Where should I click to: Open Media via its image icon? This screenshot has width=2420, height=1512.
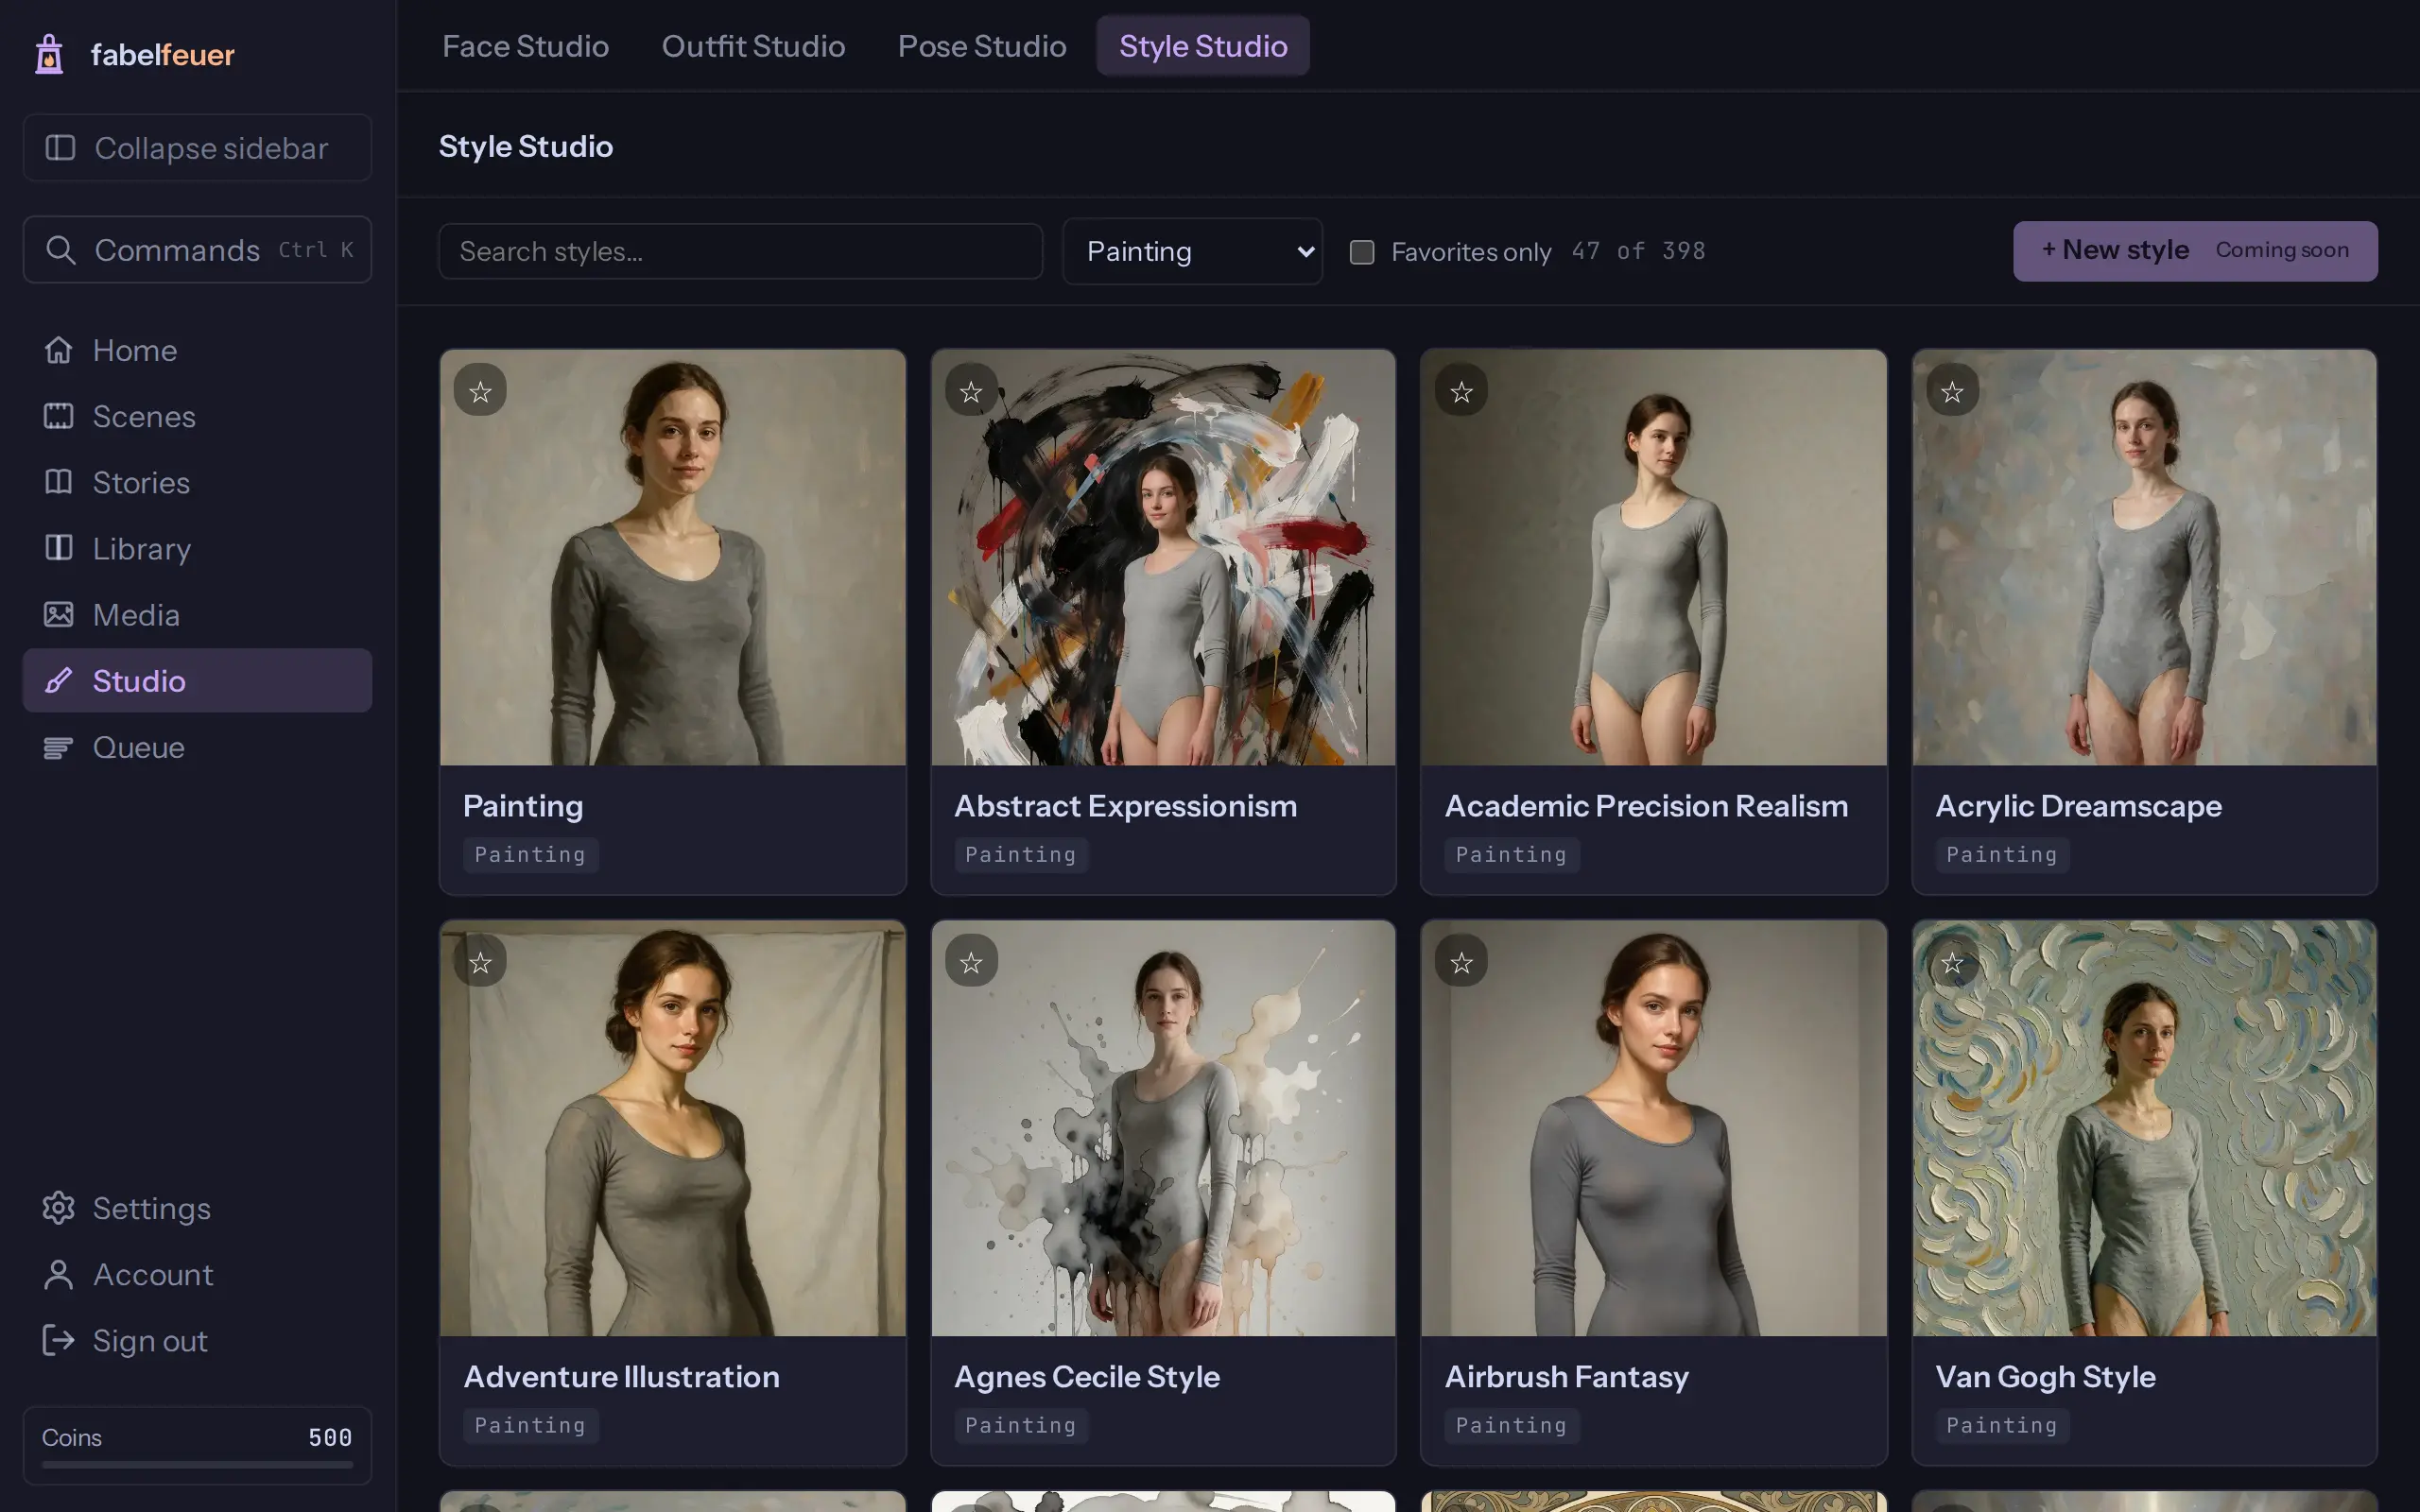[59, 614]
